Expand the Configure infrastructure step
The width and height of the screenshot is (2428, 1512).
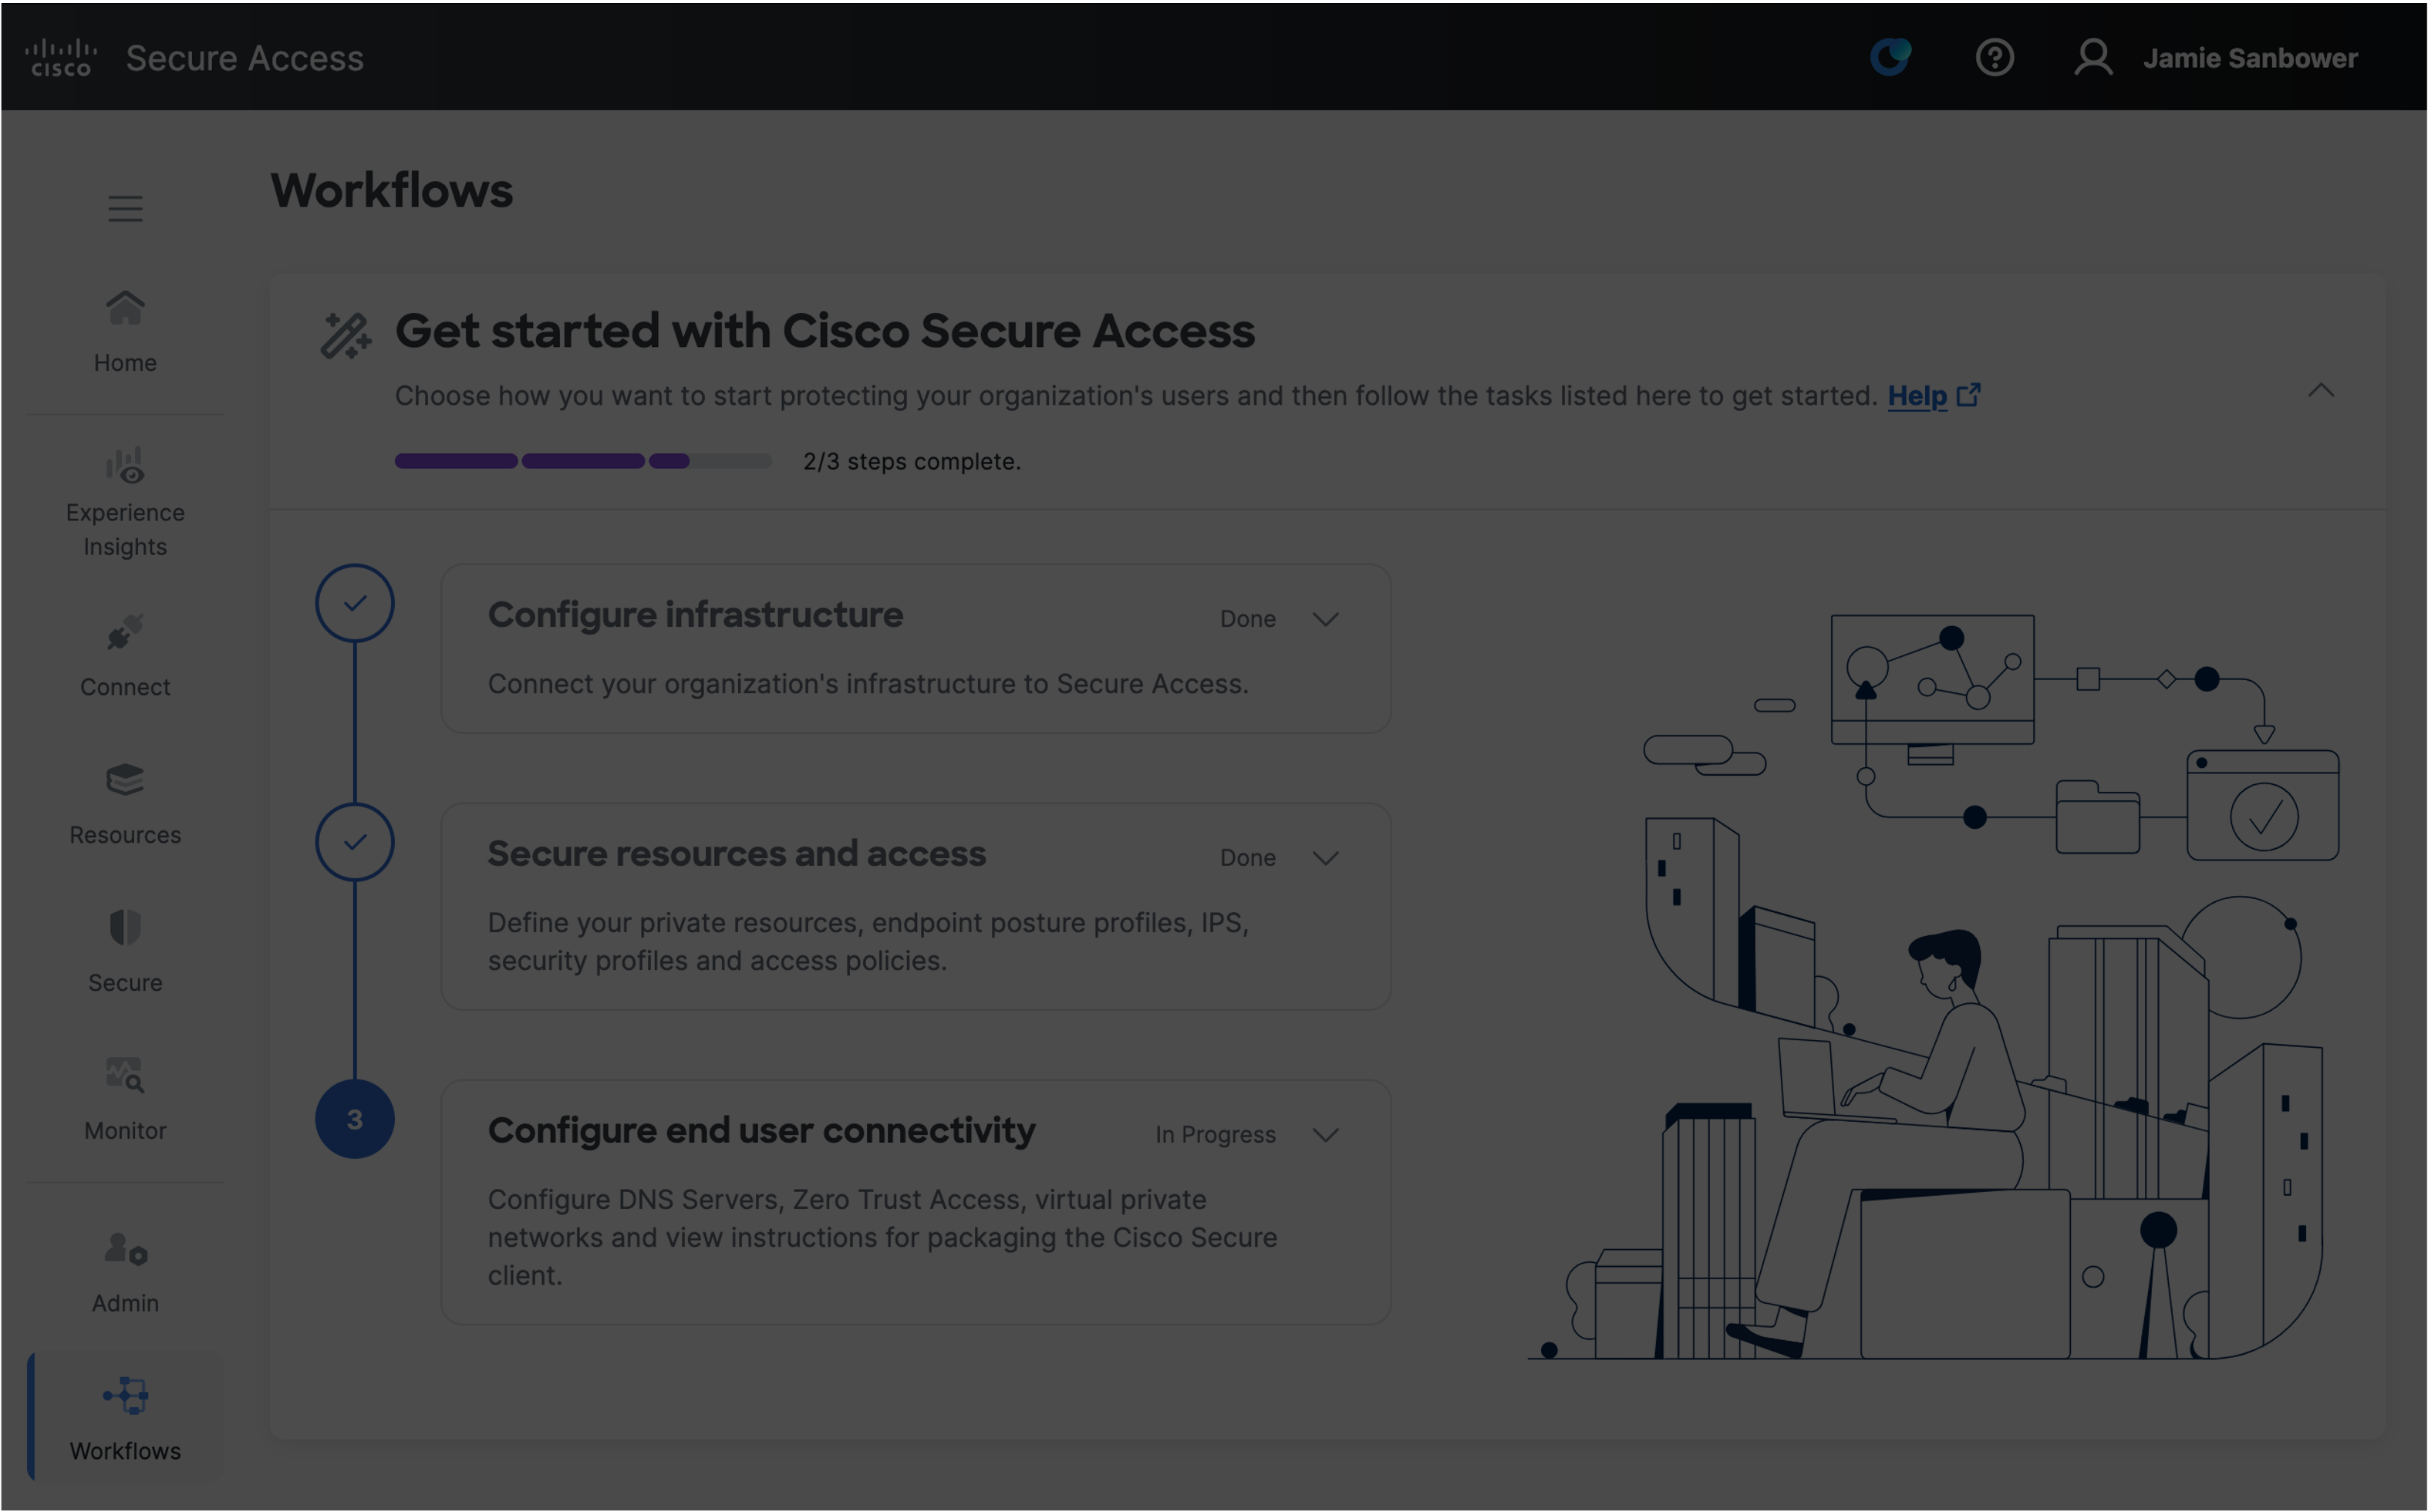click(1325, 619)
